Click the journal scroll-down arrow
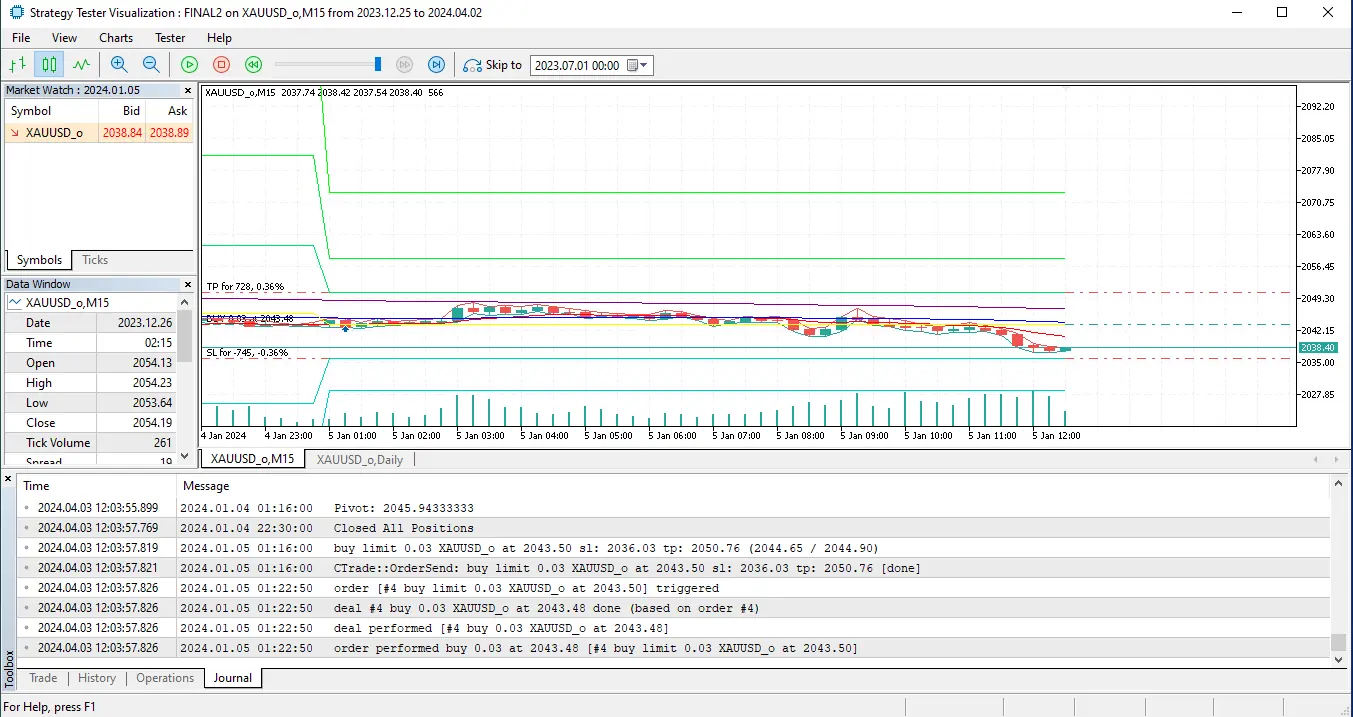 1338,659
